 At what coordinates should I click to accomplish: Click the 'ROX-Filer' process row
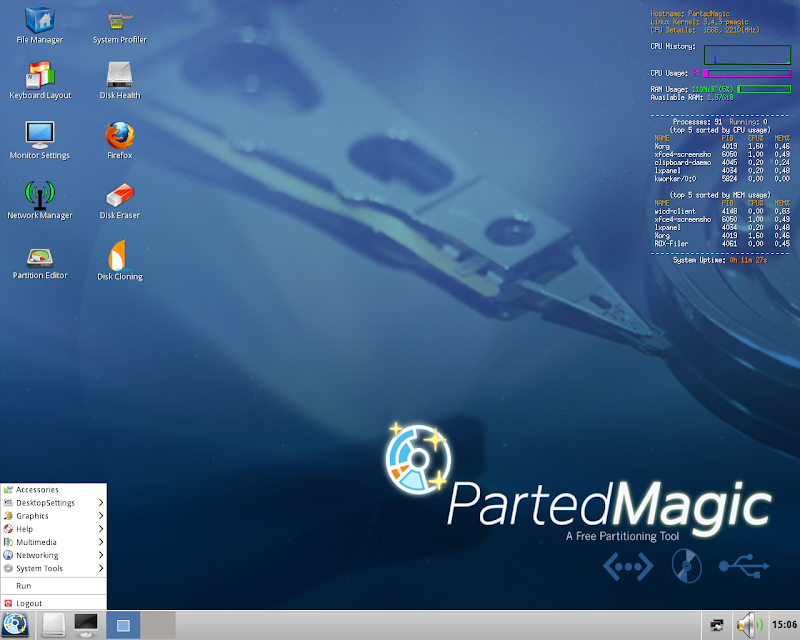[722, 244]
